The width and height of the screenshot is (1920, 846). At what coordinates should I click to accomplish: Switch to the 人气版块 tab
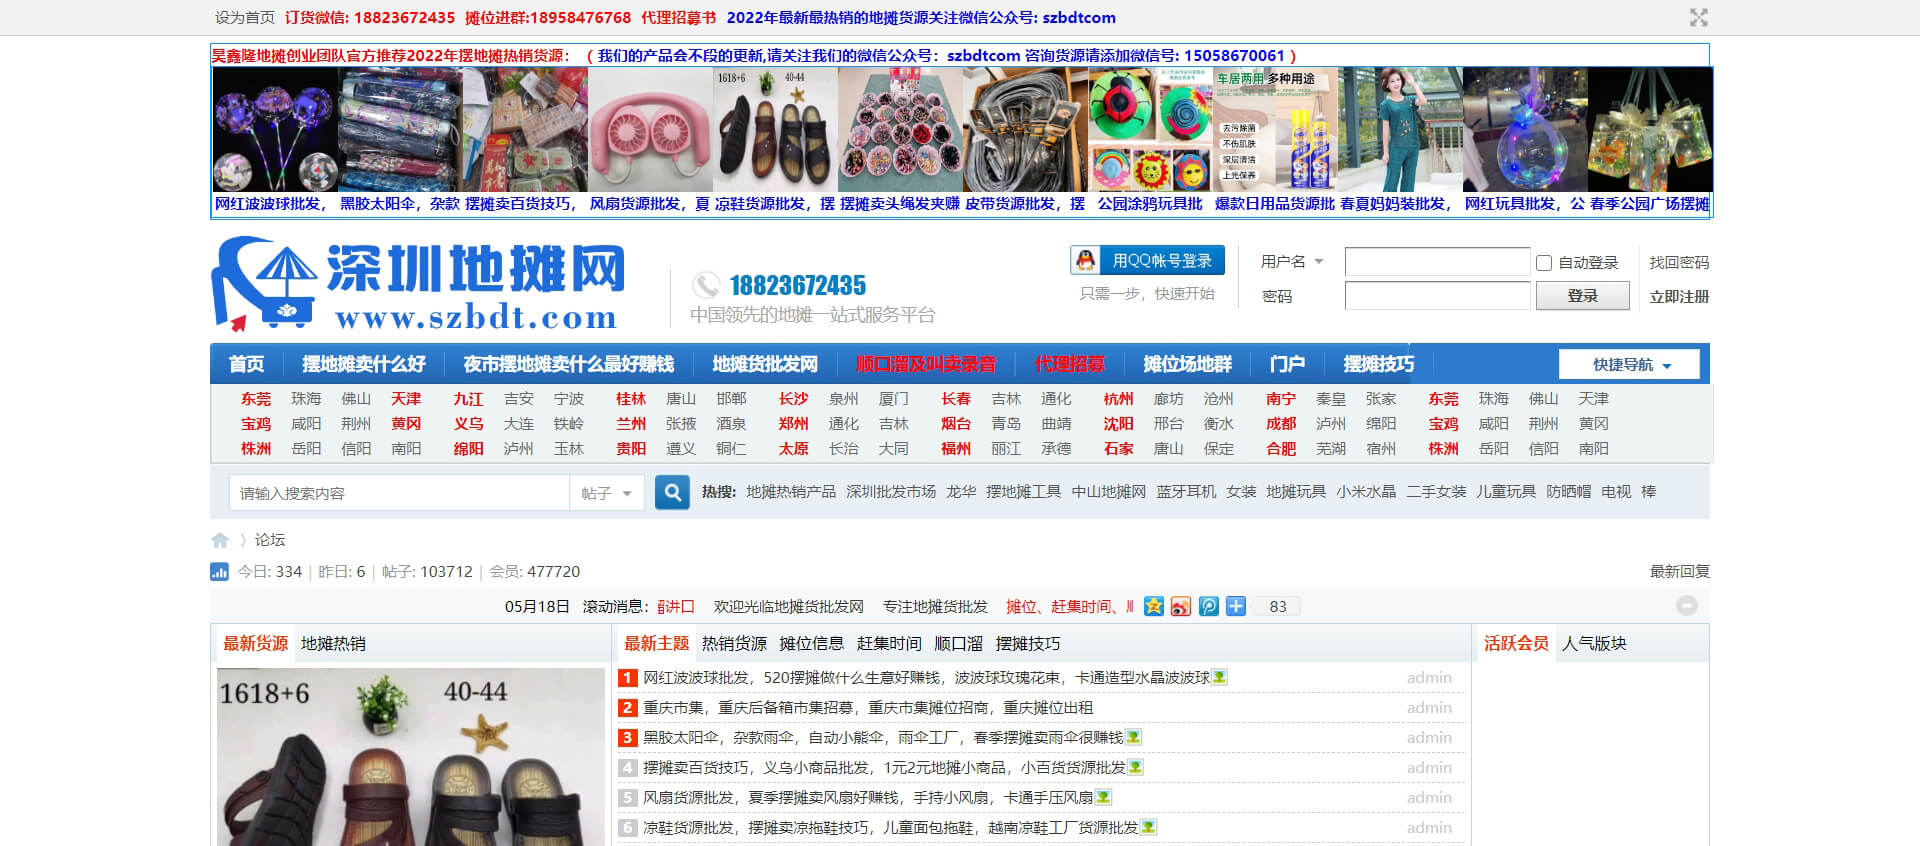coord(1594,644)
